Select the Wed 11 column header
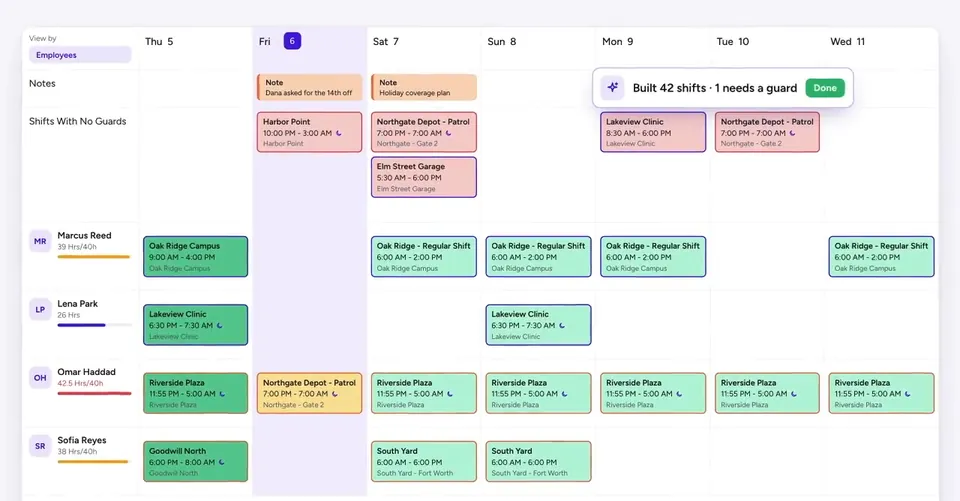This screenshot has height=501, width=960. click(x=847, y=42)
